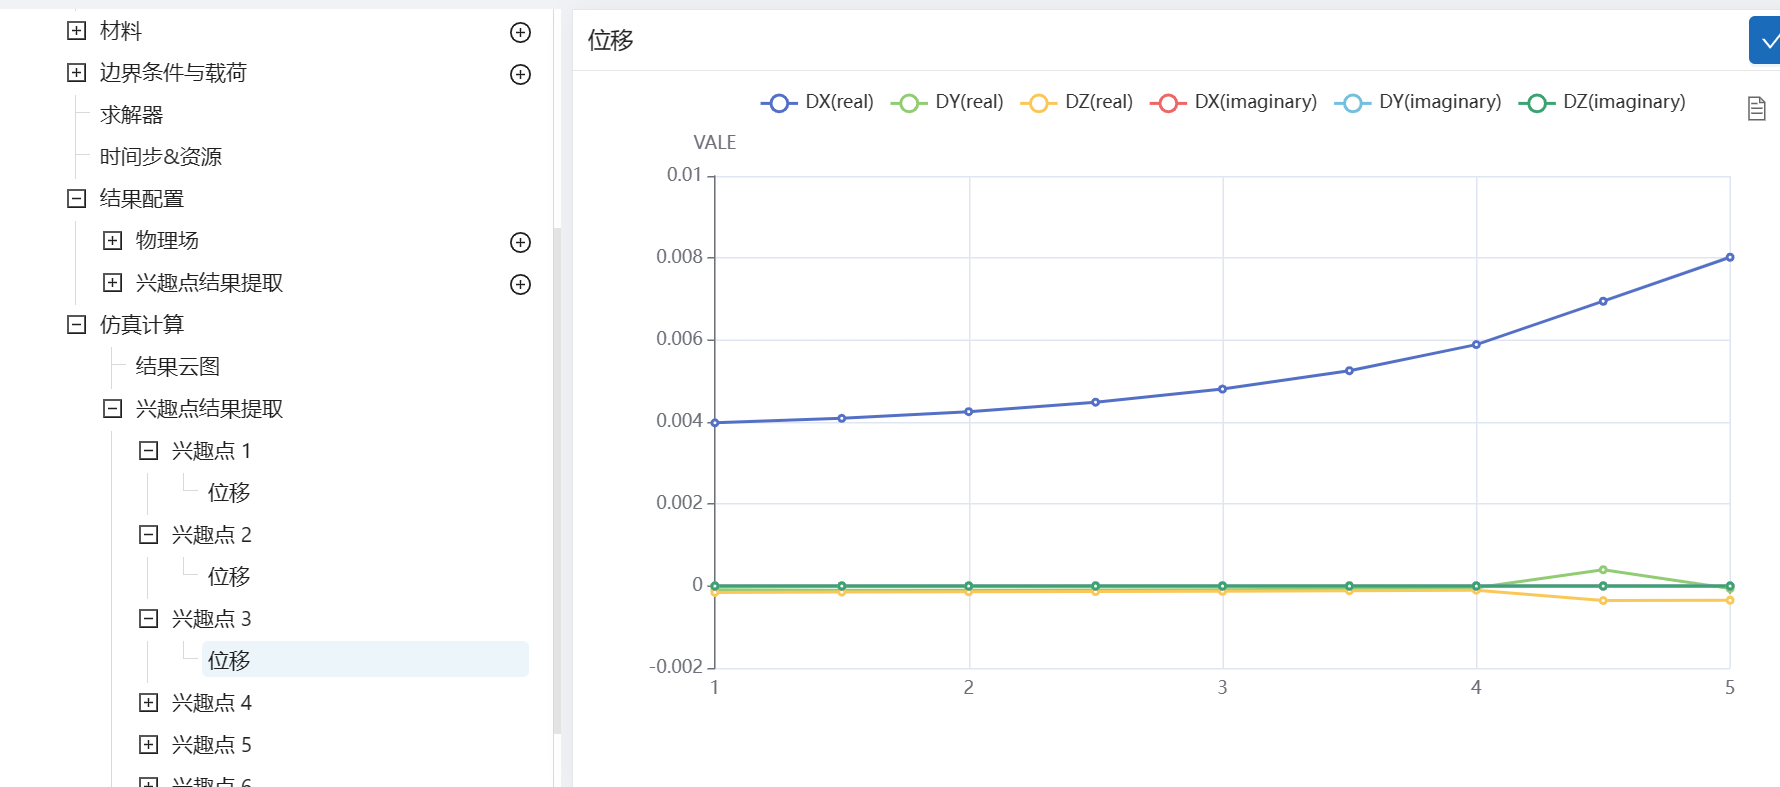Click the 位移 chart panel title

[x=611, y=40]
